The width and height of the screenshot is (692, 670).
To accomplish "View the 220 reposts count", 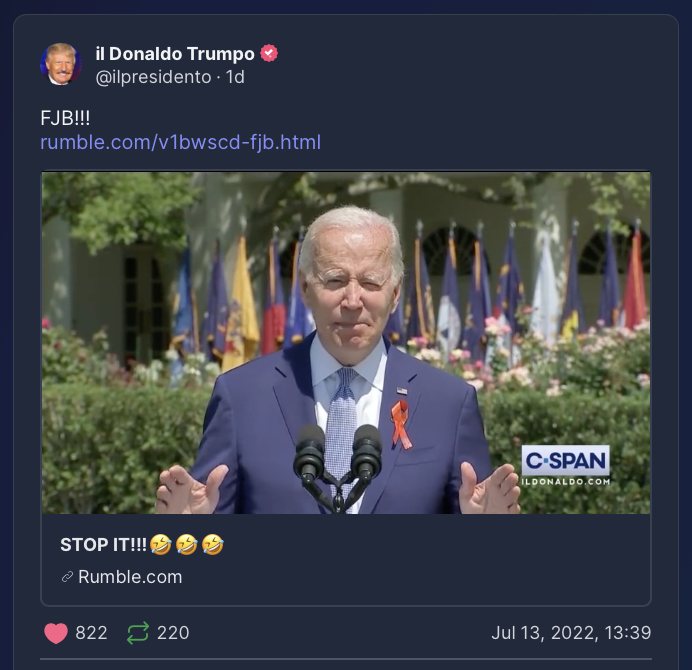I will [x=173, y=633].
